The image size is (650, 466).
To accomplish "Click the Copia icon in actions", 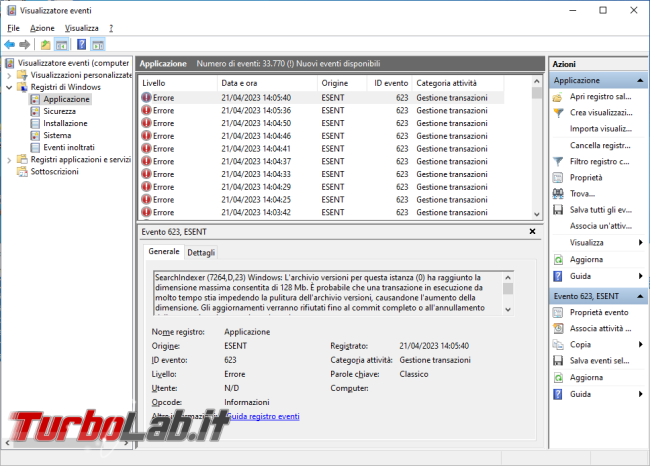I will click(558, 345).
